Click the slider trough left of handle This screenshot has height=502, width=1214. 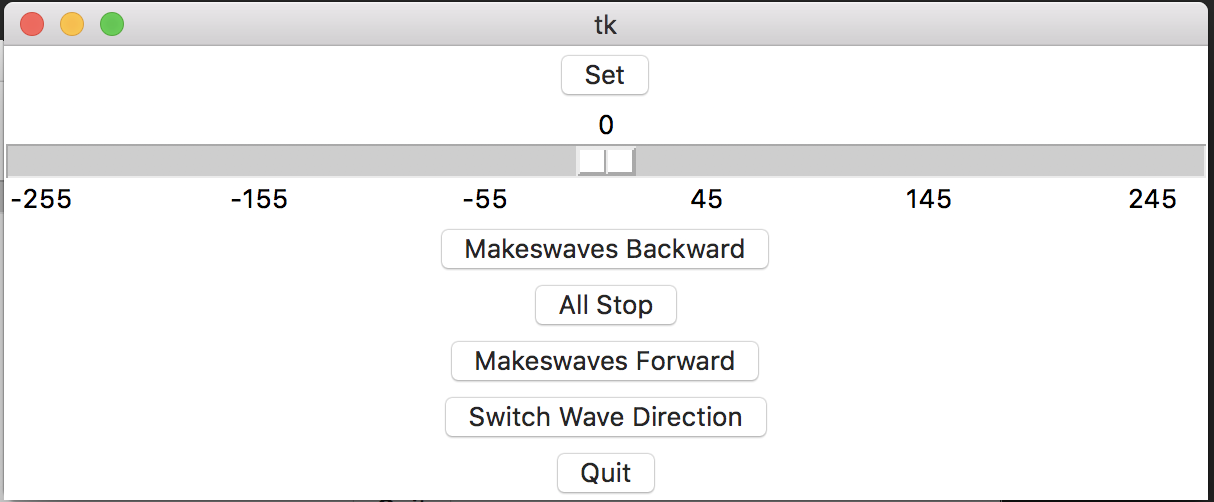[x=292, y=161]
